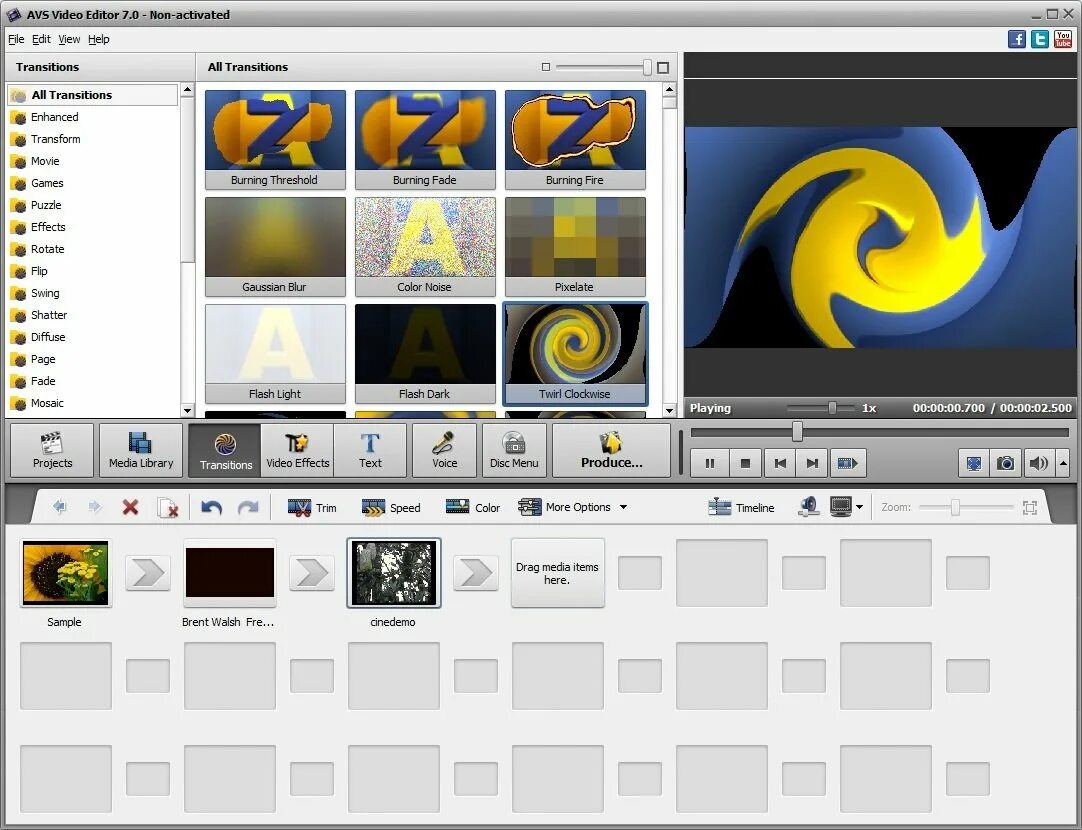Open the Text tool

(370, 451)
